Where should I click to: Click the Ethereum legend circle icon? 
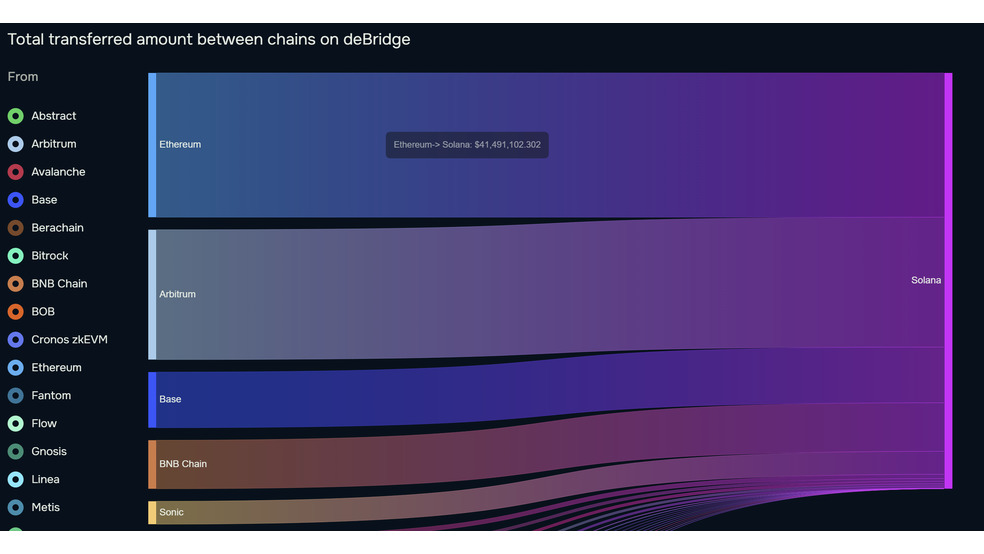16,368
